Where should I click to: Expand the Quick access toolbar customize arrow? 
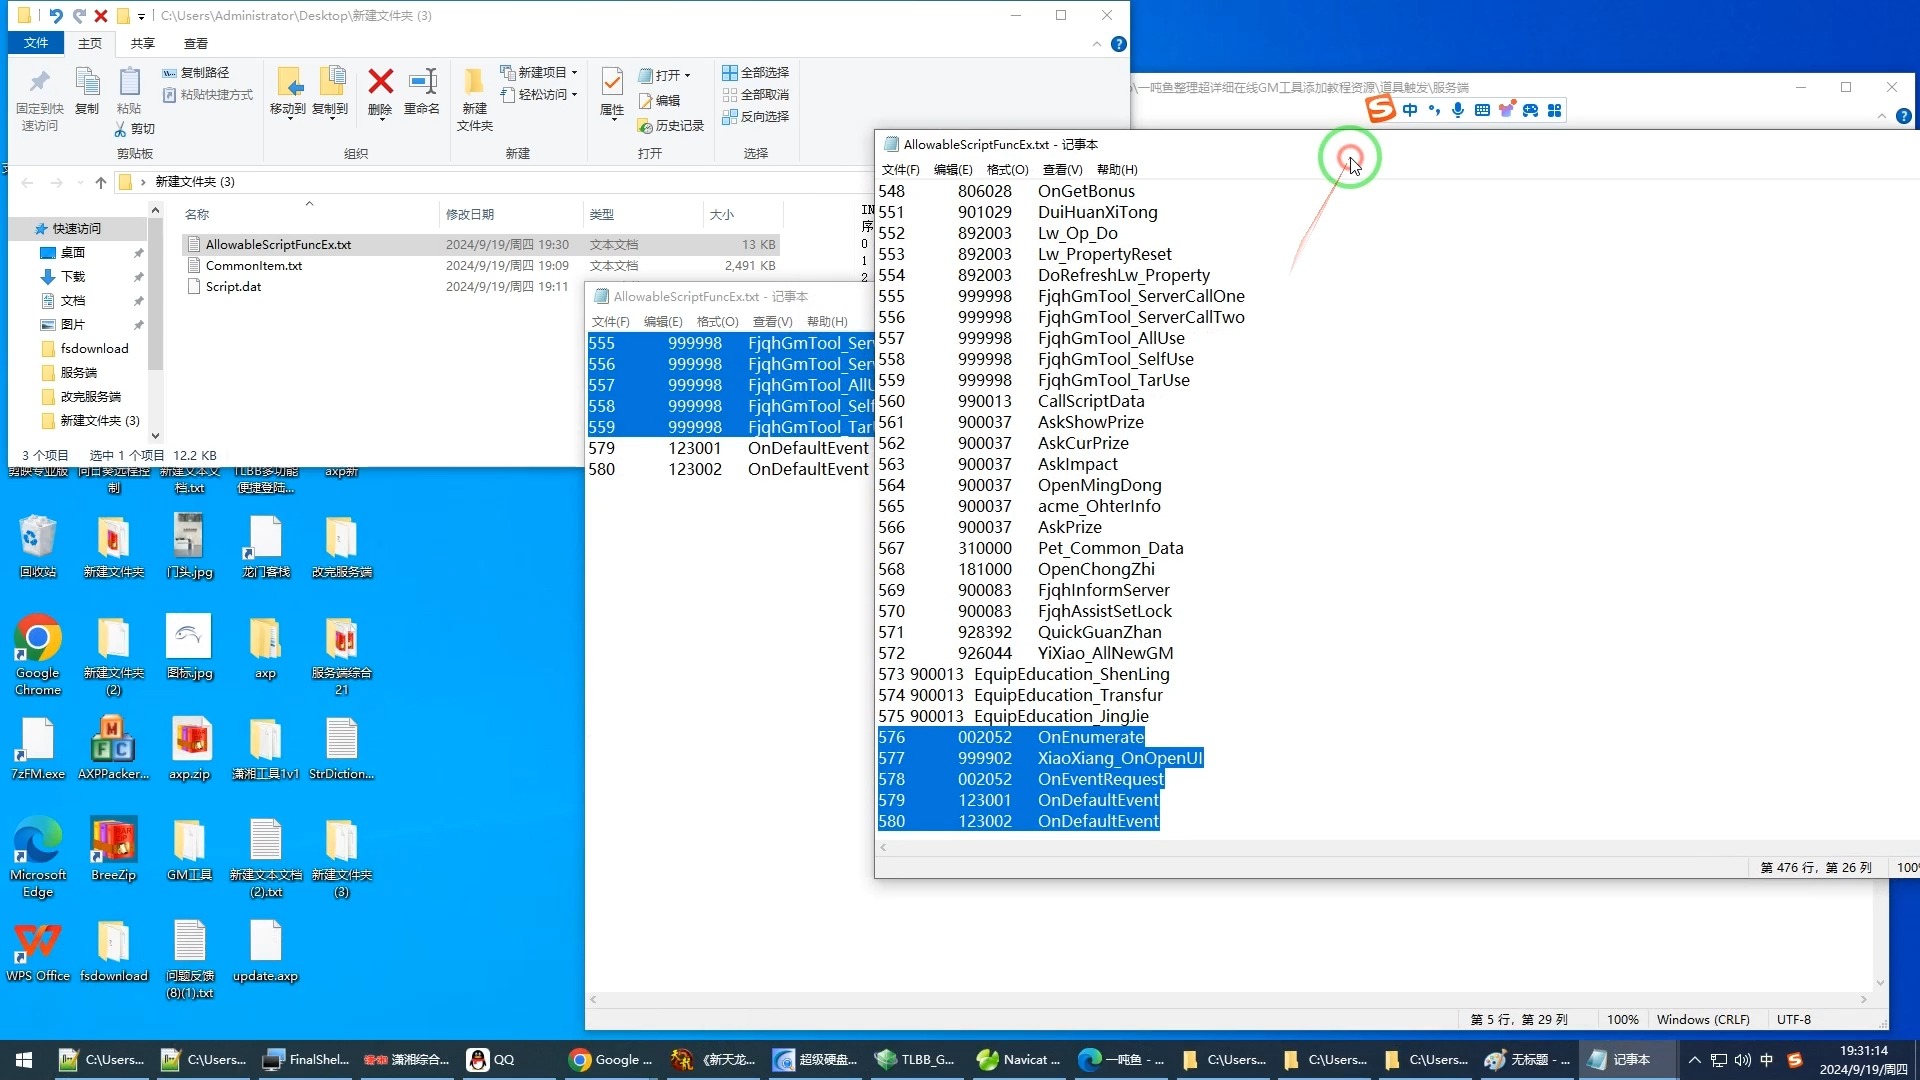tap(141, 16)
